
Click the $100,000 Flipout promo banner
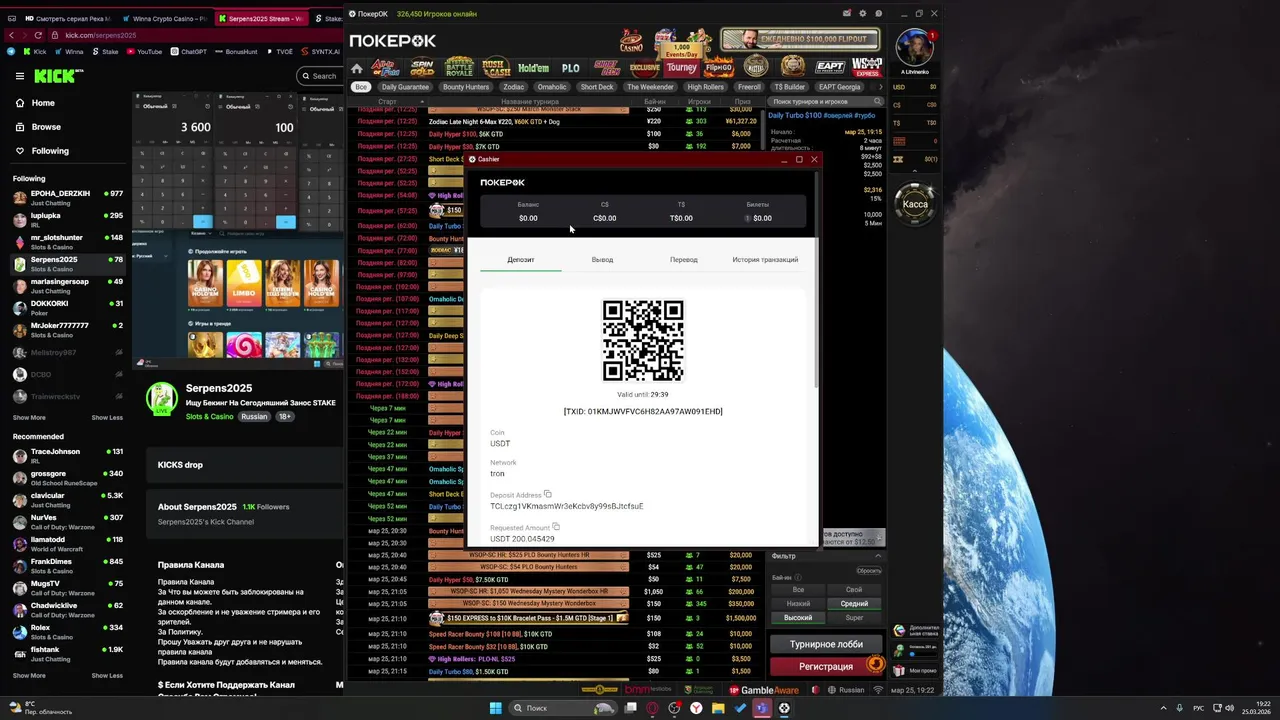800,40
